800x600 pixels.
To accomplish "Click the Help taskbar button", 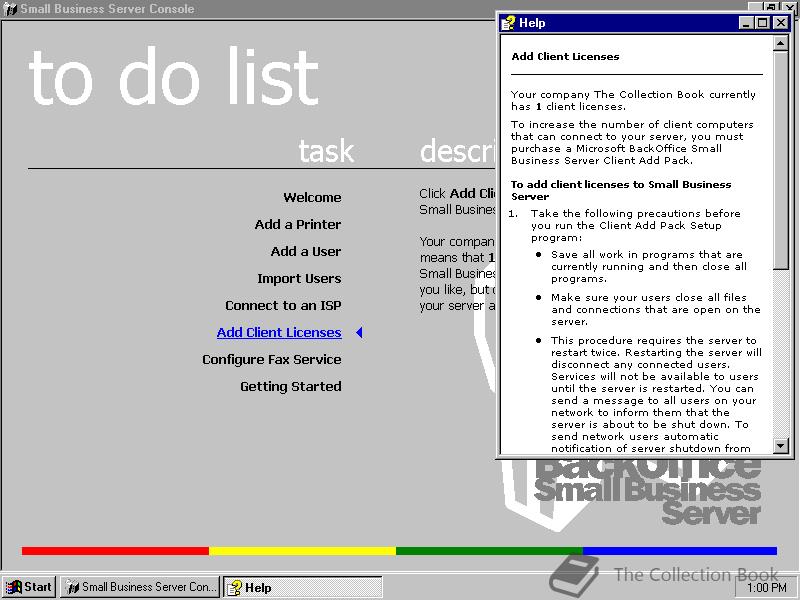I will click(303, 587).
